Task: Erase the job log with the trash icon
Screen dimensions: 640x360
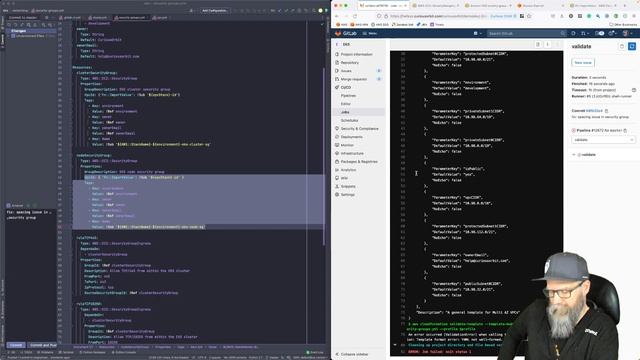Action: 622,47
